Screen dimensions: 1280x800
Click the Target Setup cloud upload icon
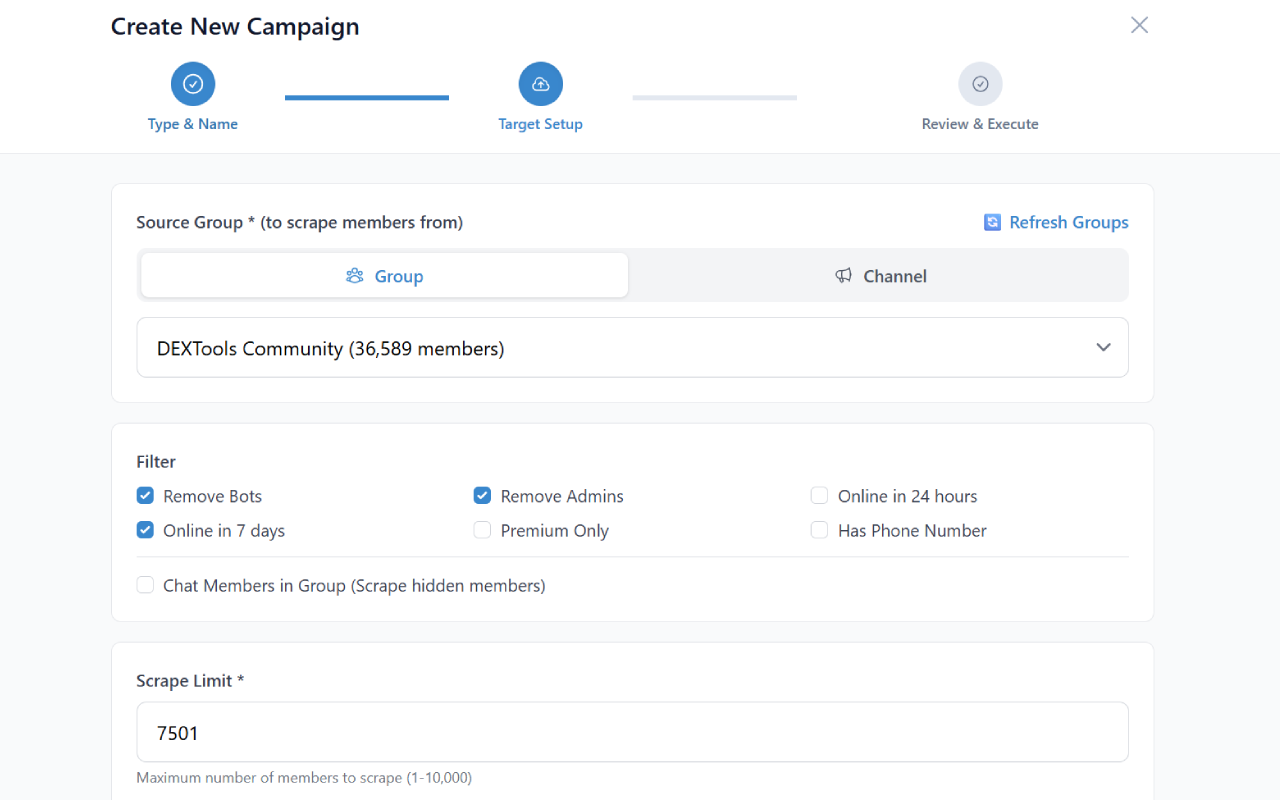pos(540,84)
